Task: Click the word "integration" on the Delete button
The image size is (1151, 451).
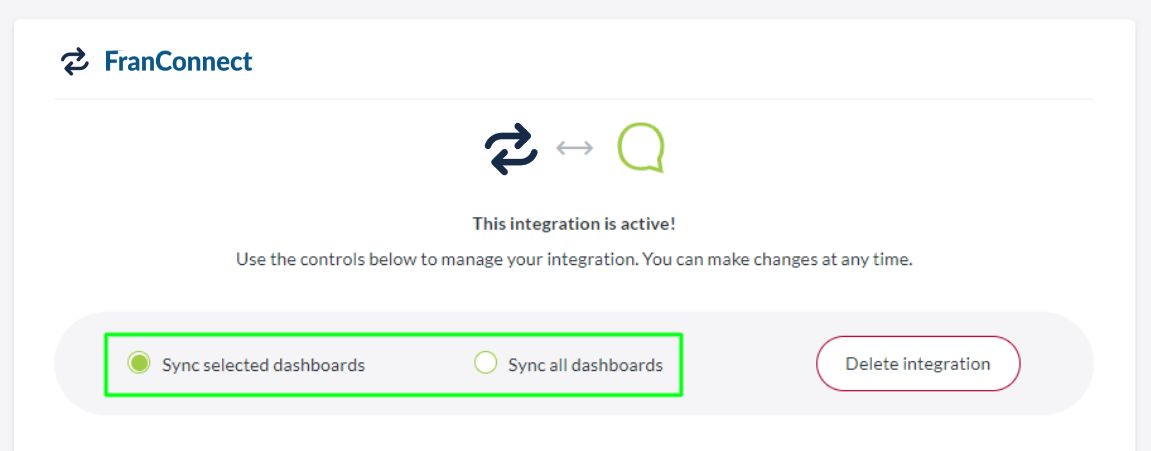Action: 946,364
